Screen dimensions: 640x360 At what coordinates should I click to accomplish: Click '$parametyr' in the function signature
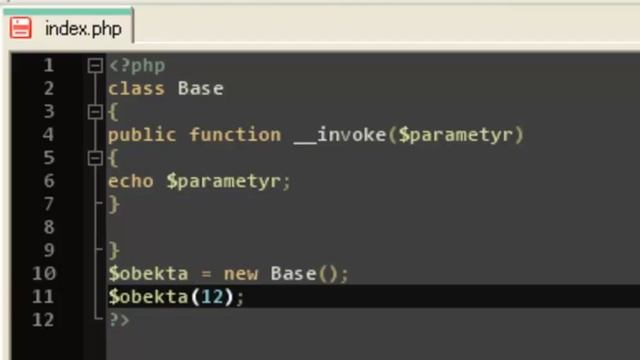point(456,136)
